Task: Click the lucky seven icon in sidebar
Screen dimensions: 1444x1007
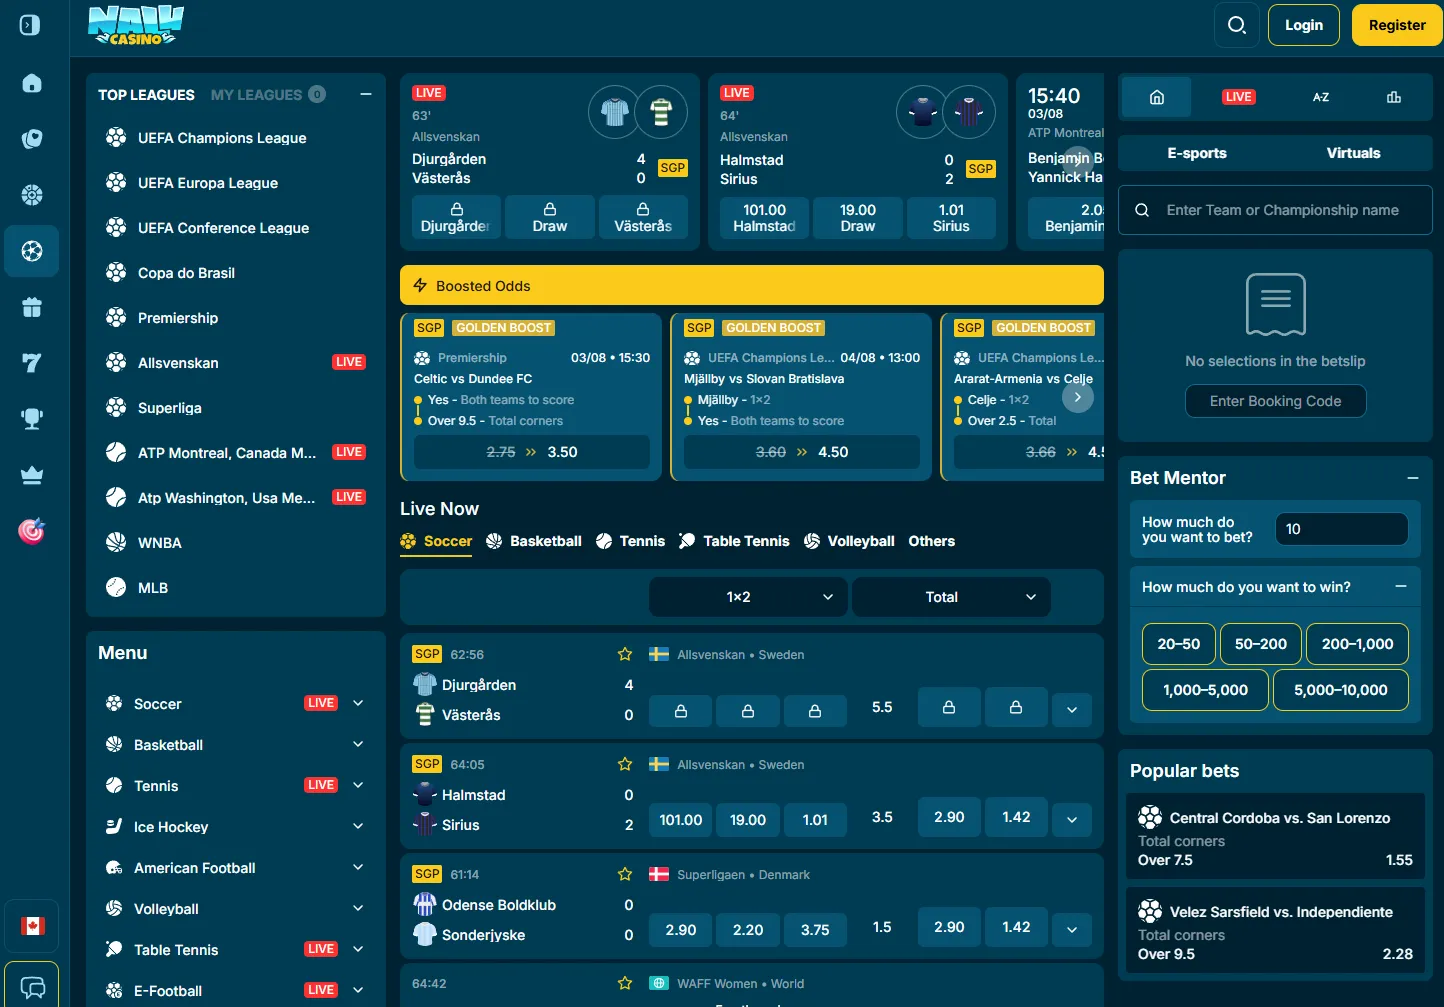Action: tap(32, 363)
